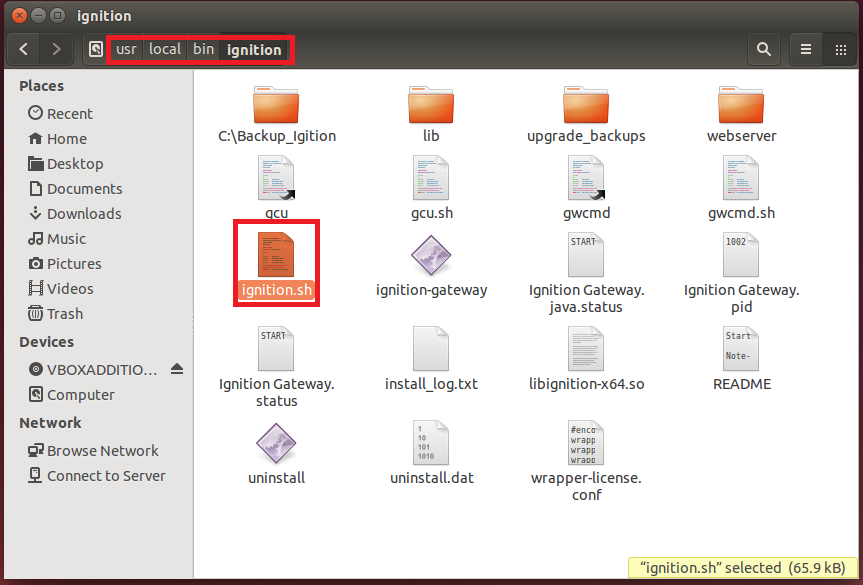Select the C:\Backup_Igition folder

tap(276, 116)
